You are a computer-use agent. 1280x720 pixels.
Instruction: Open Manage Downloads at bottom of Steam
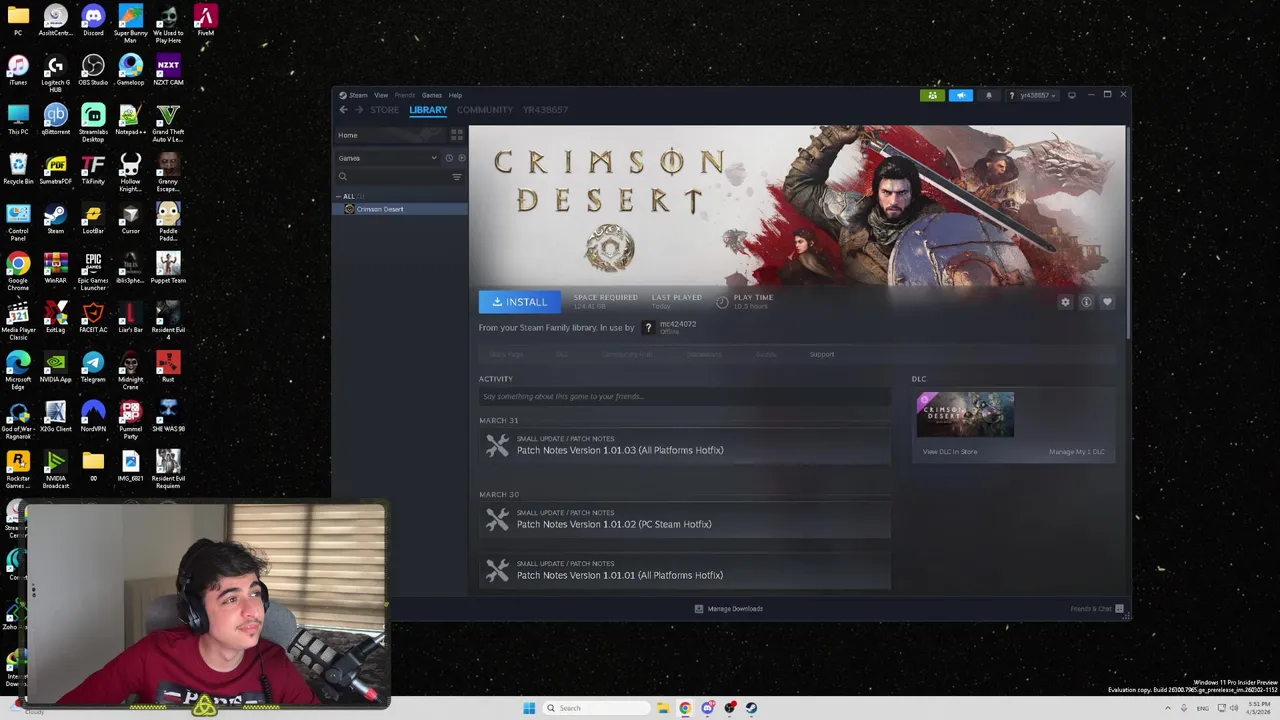pyautogui.click(x=729, y=609)
